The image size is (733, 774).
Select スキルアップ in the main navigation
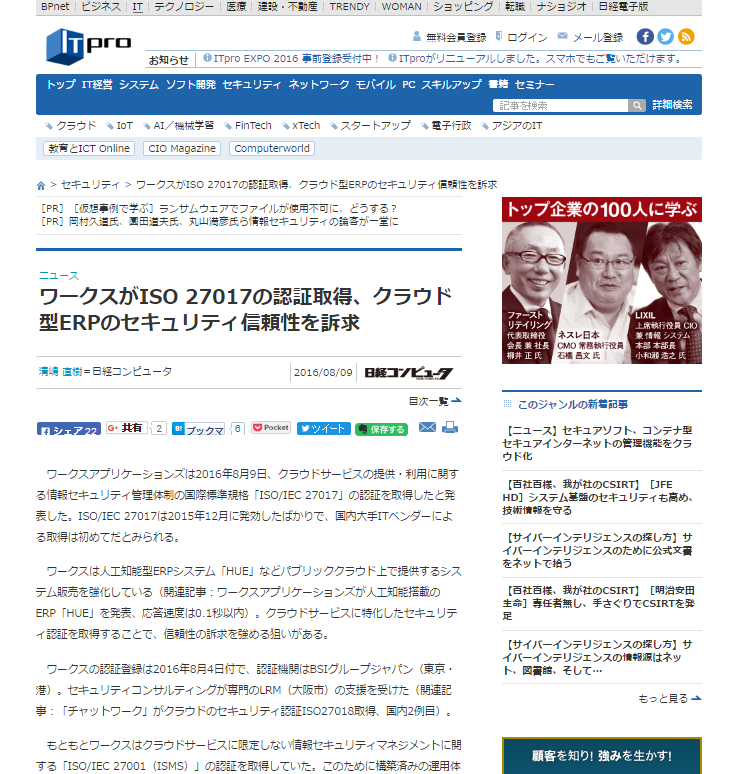(451, 84)
